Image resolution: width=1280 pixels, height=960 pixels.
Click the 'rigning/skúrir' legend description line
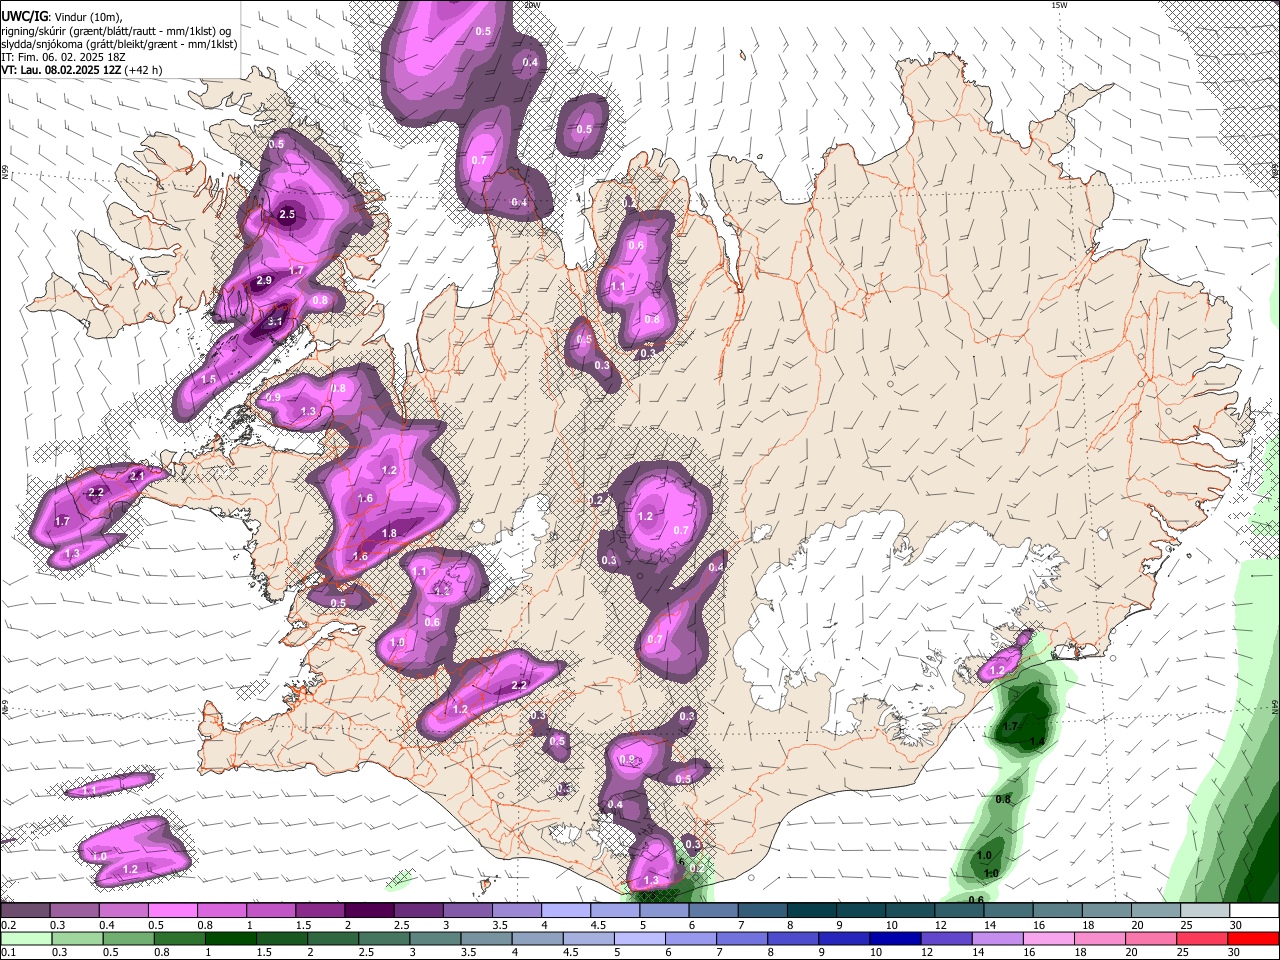click(x=117, y=30)
